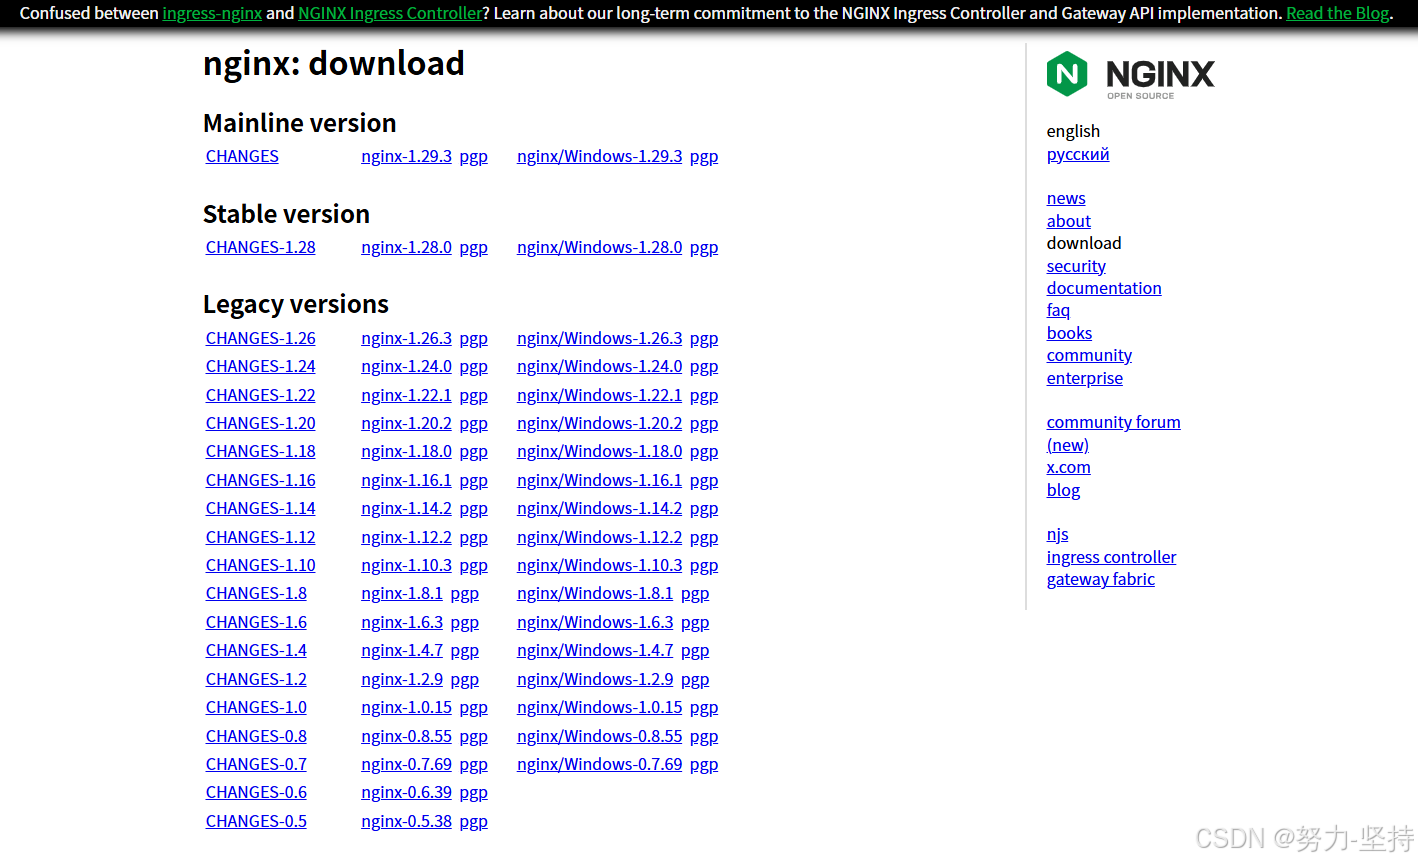
Task: Open CHANGES-1.20 link
Action: click(x=260, y=423)
